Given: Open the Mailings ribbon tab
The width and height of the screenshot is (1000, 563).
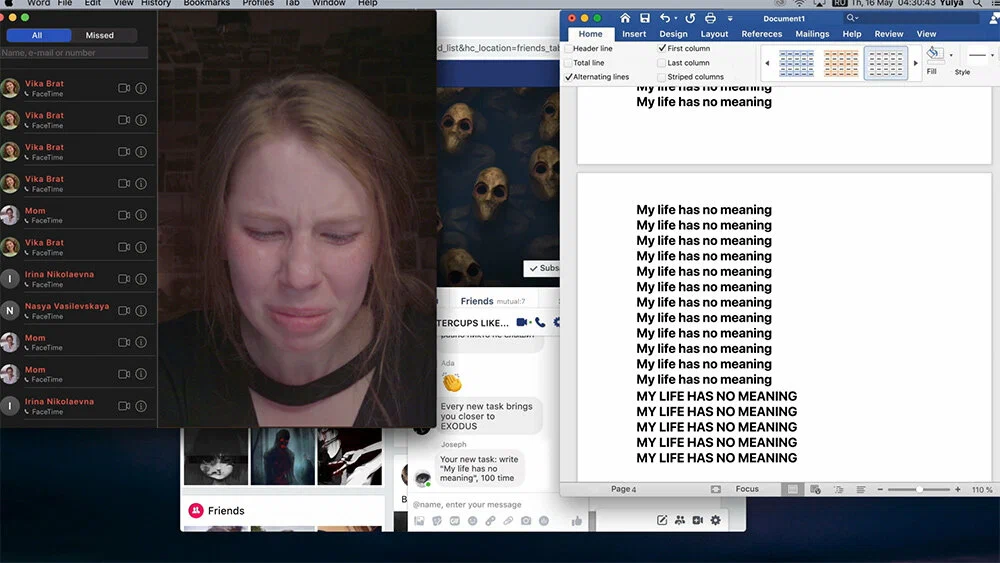Looking at the screenshot, I should [x=812, y=34].
